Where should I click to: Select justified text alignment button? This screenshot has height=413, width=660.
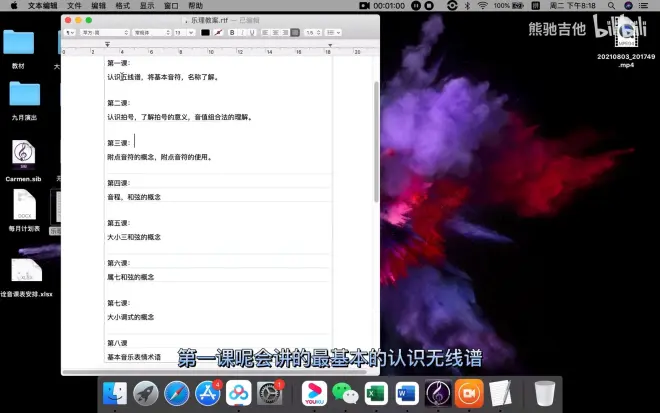pyautogui.click(x=295, y=33)
